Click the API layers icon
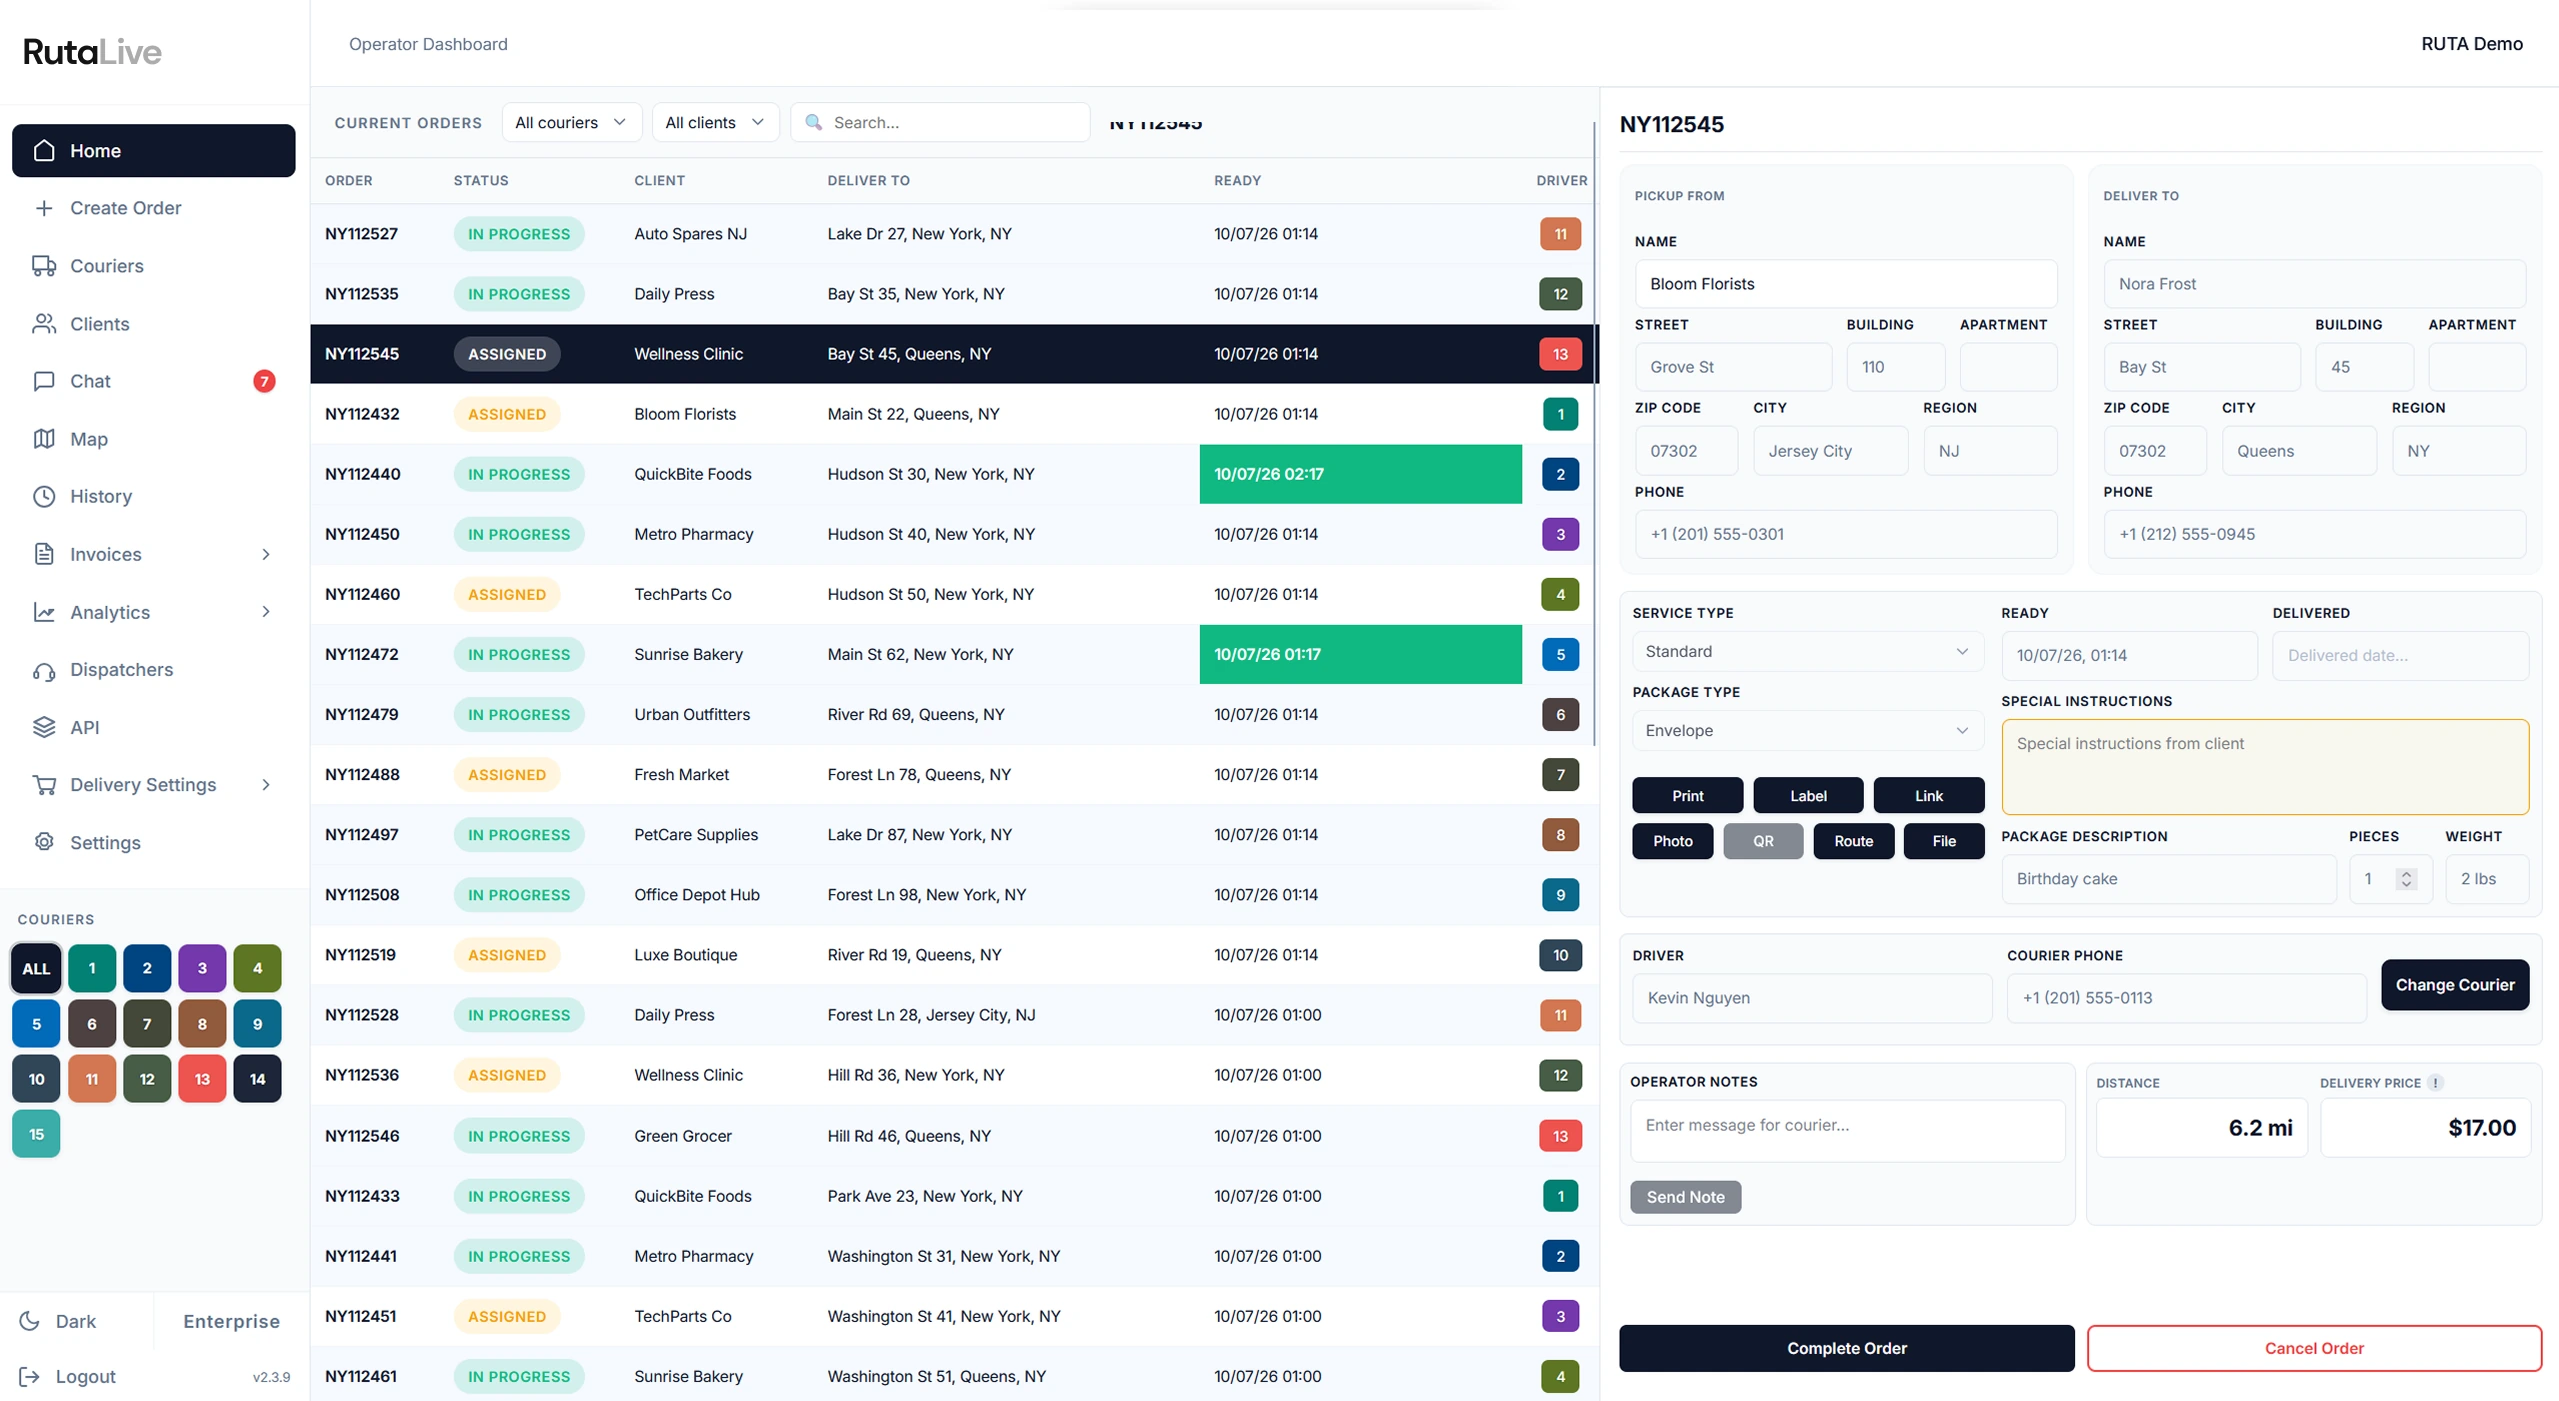 (44, 727)
